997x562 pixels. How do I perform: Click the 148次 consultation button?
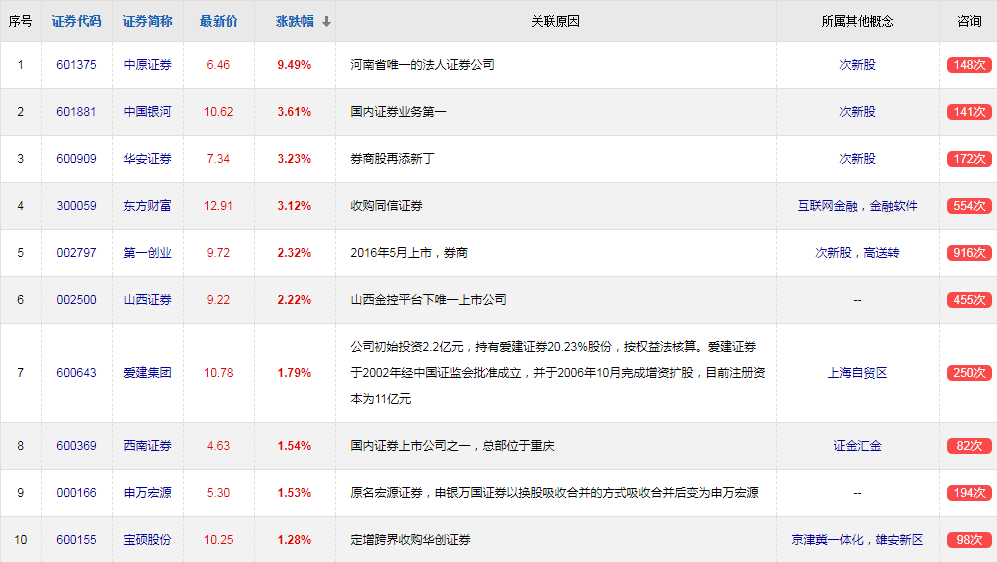(969, 65)
